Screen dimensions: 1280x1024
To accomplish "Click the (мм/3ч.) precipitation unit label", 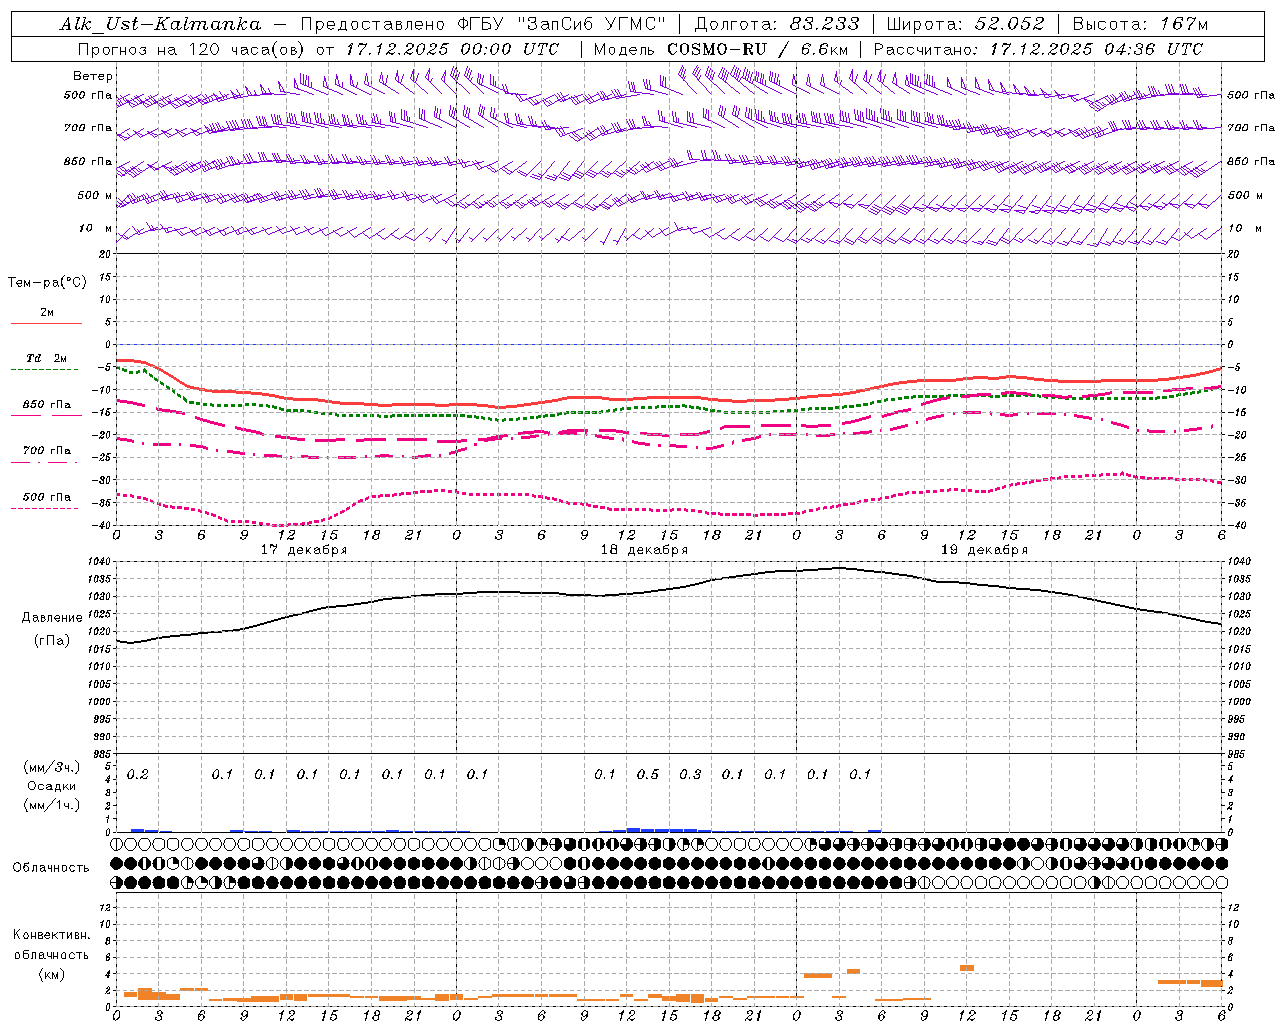I will point(52,767).
